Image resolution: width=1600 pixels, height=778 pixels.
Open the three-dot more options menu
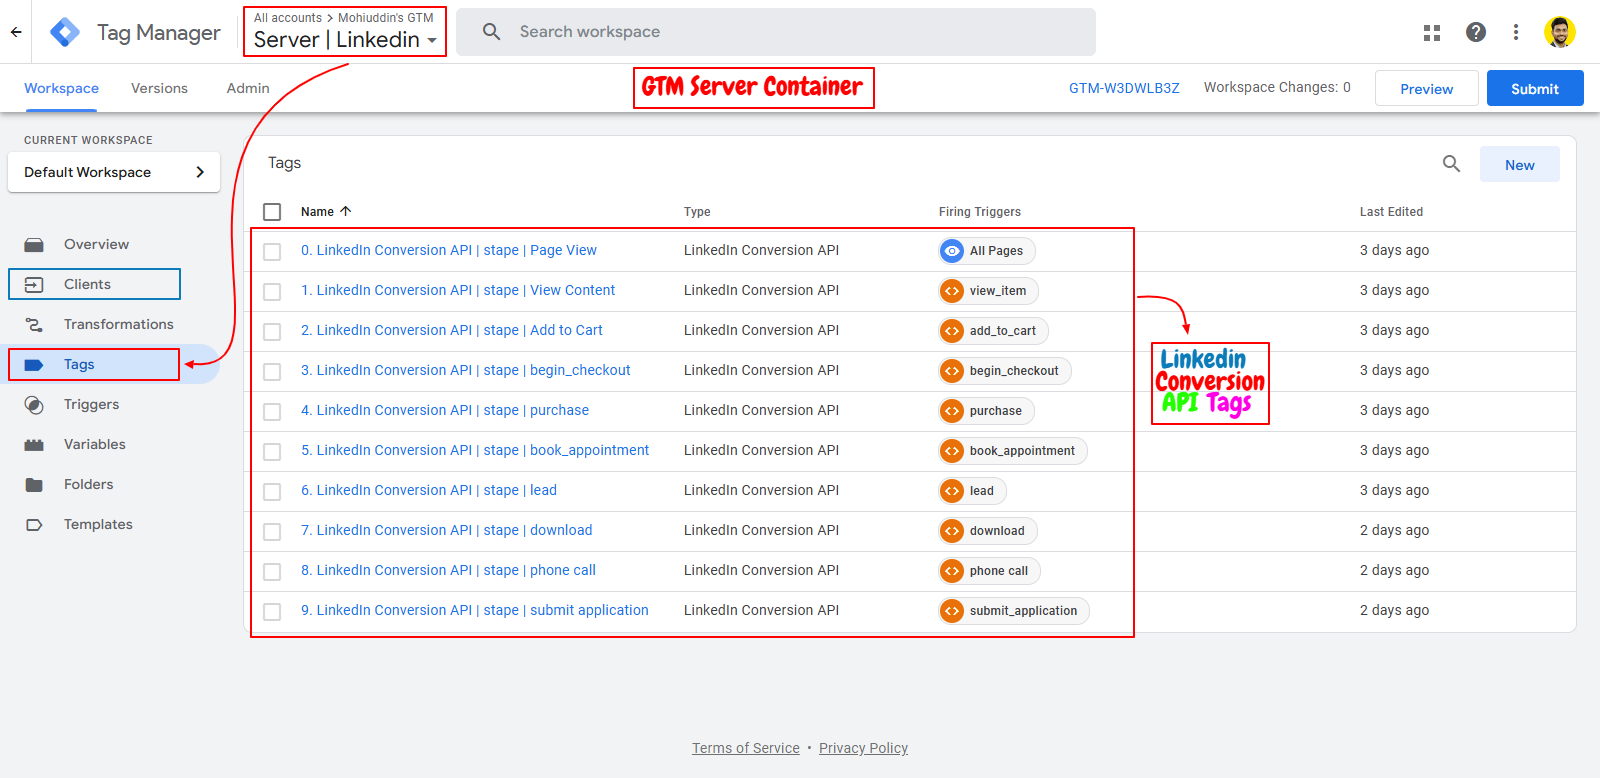tap(1516, 32)
